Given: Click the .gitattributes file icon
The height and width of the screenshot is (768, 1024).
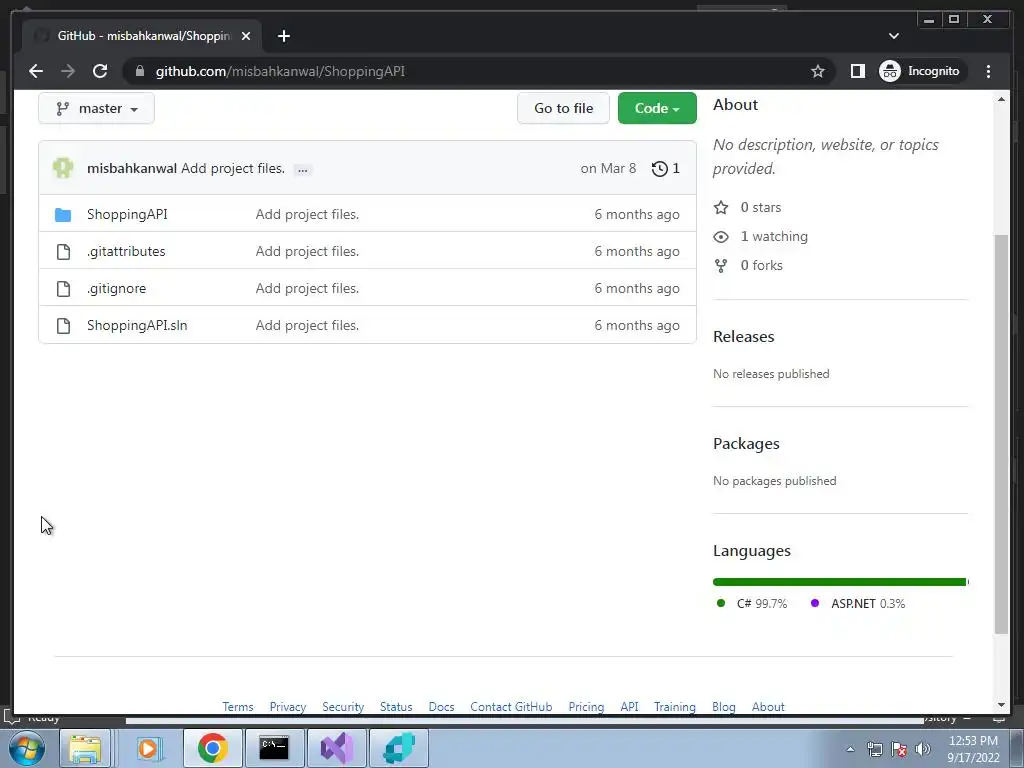Looking at the screenshot, I should (63, 251).
